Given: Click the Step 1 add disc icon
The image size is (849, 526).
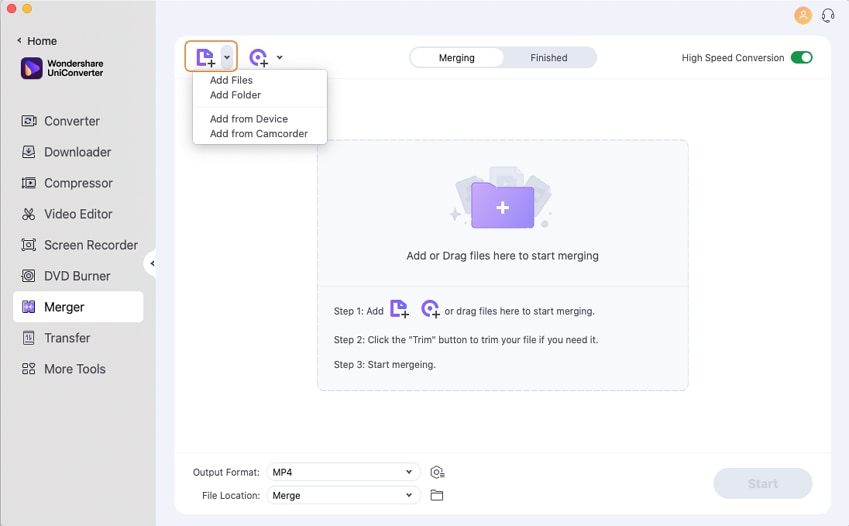Looking at the screenshot, I should (x=430, y=310).
